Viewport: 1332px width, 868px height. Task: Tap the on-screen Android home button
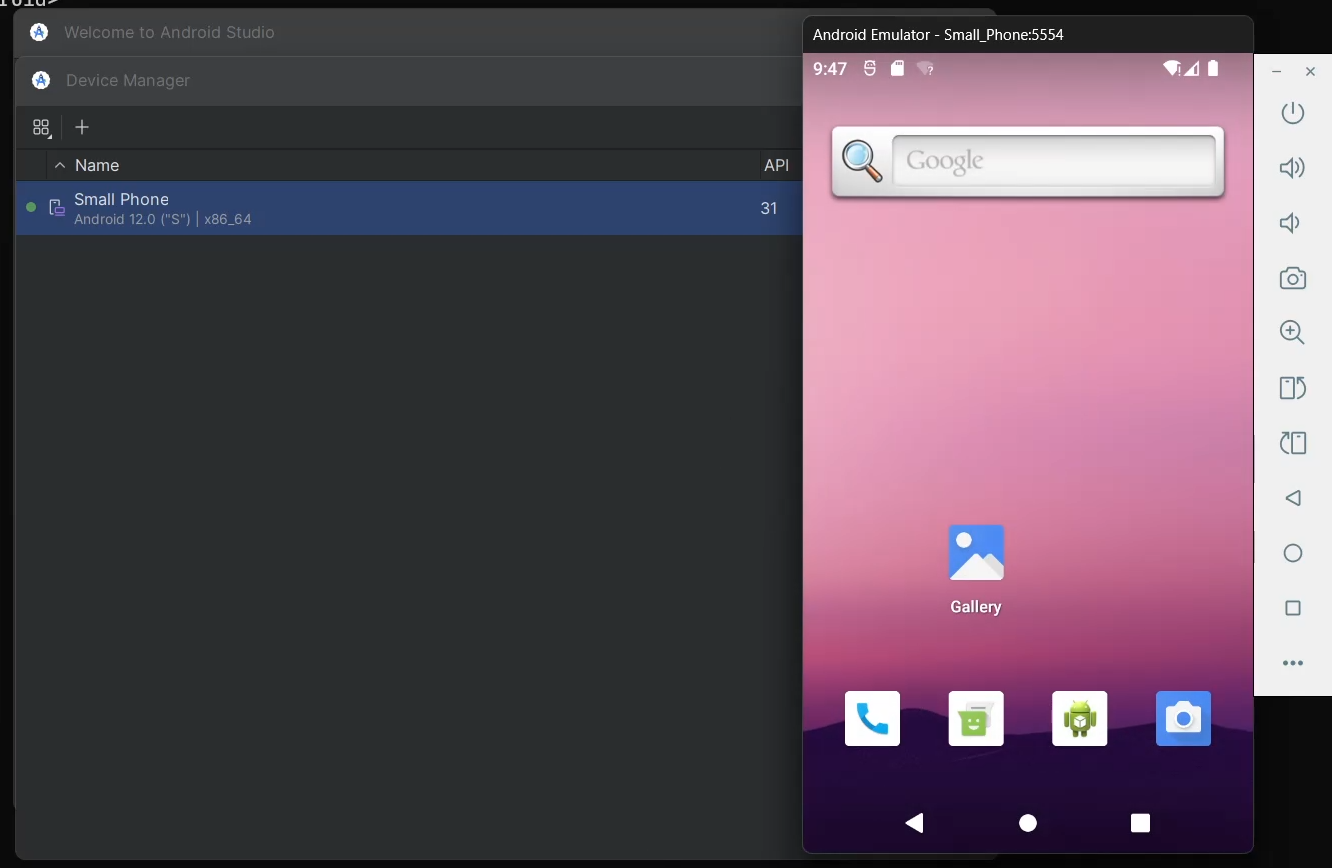(x=1027, y=823)
